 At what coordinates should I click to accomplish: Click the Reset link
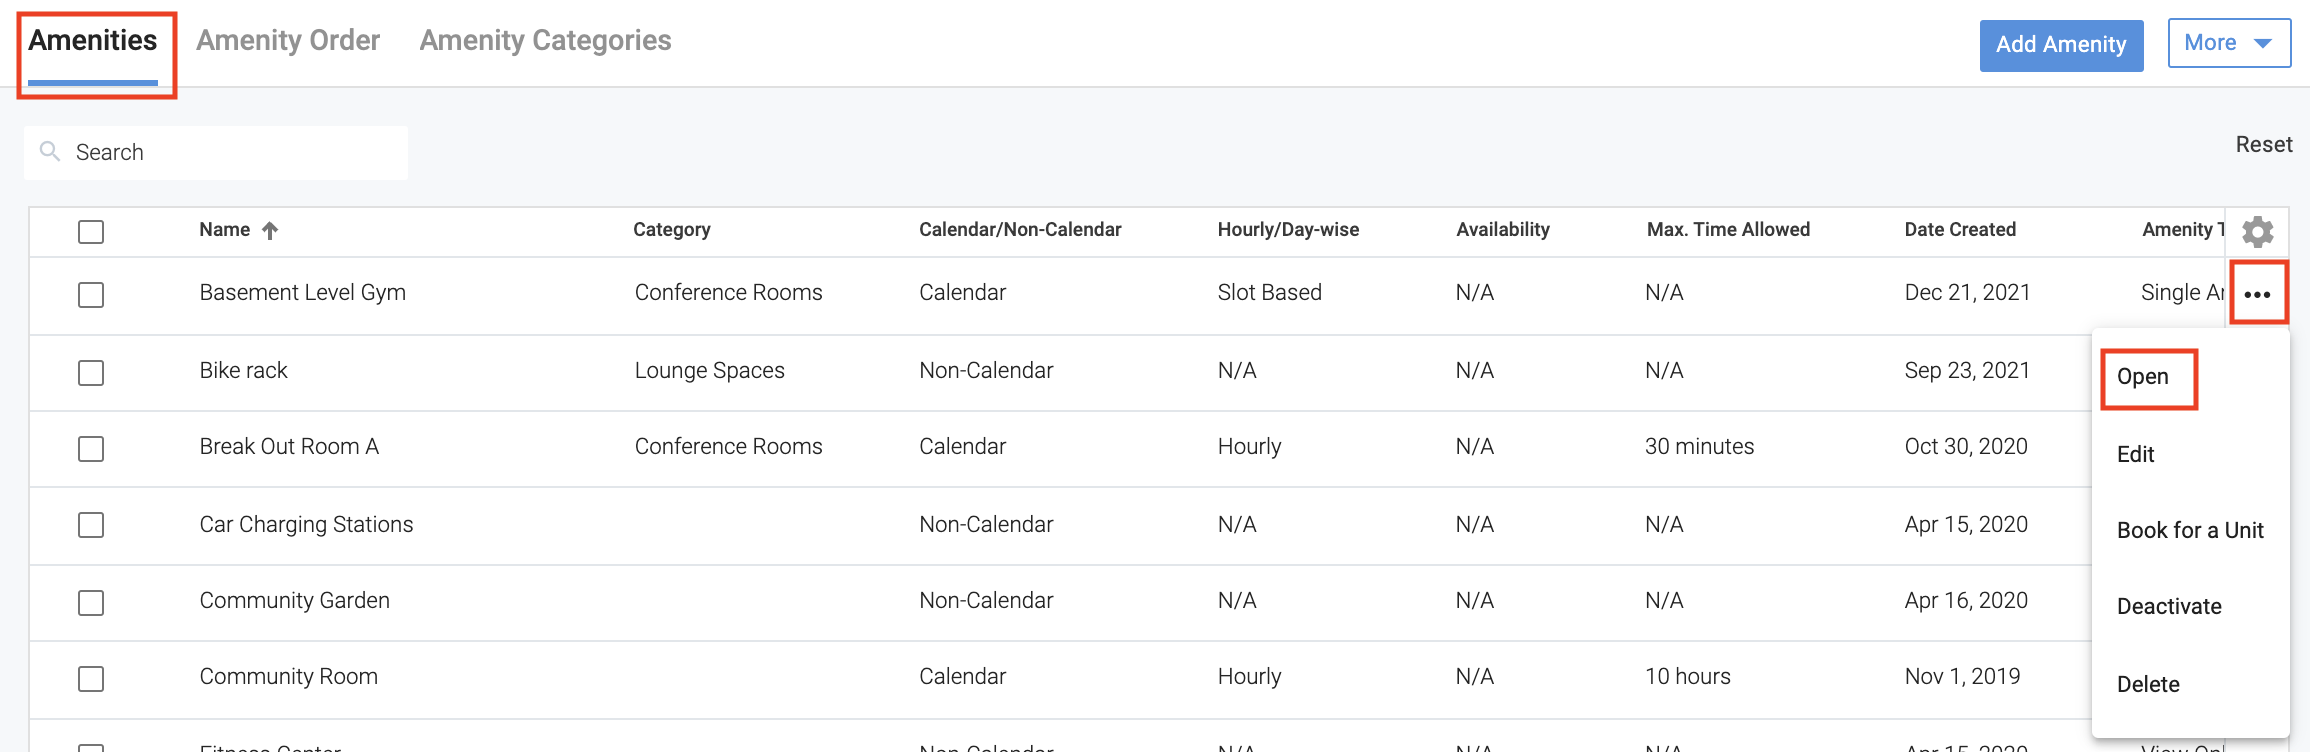(x=2264, y=145)
